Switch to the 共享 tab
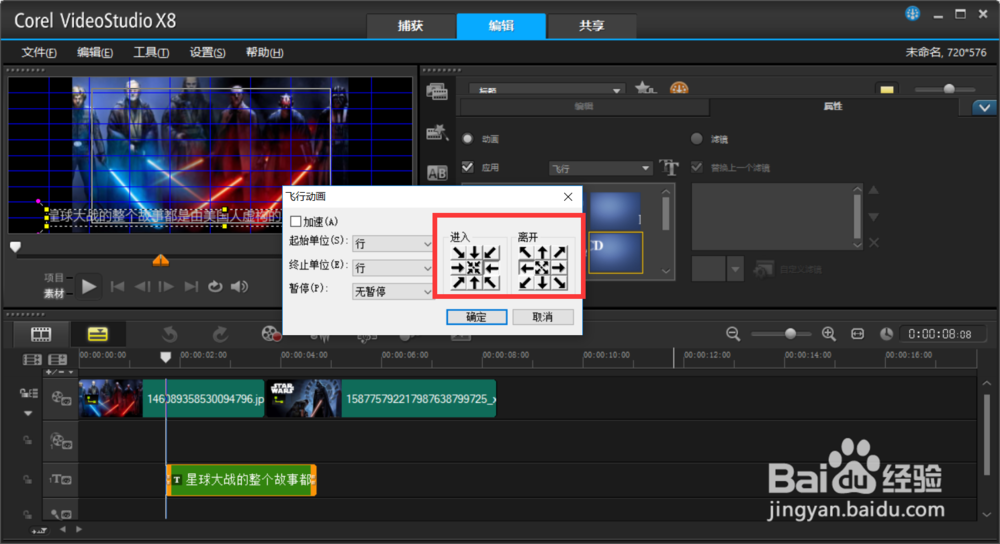1000x544 pixels. pyautogui.click(x=592, y=26)
